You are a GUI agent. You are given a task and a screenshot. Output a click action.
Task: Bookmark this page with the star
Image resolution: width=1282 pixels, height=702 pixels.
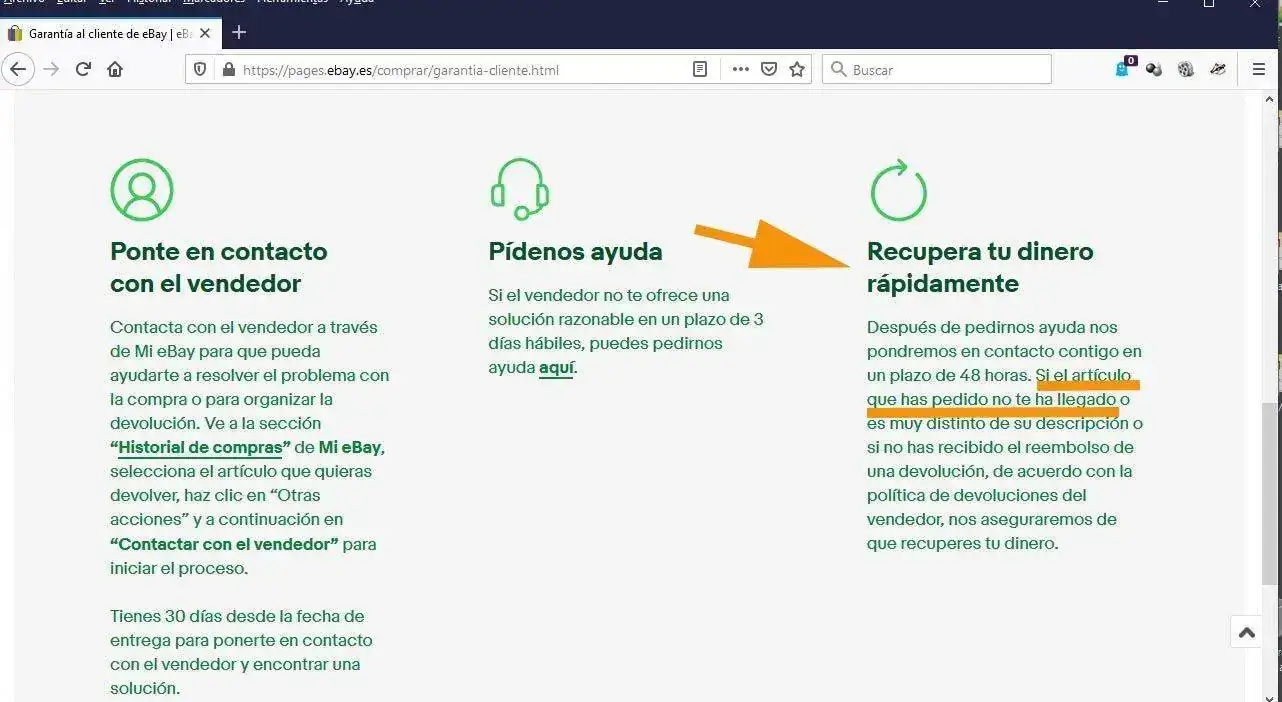[797, 69]
